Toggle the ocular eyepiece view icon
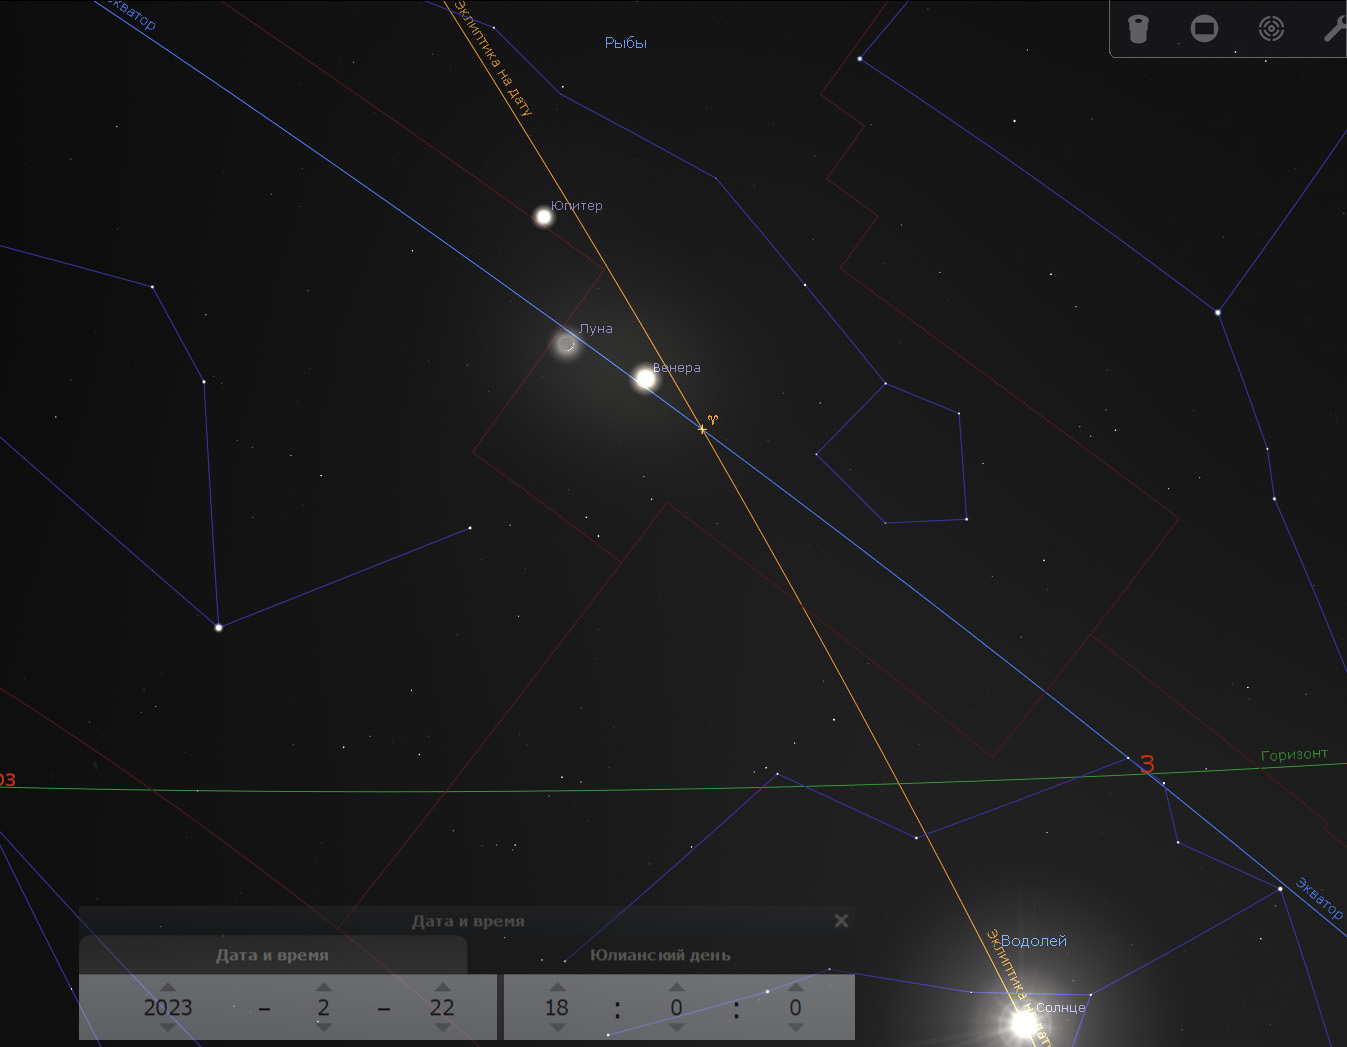The image size is (1347, 1047). (1138, 29)
